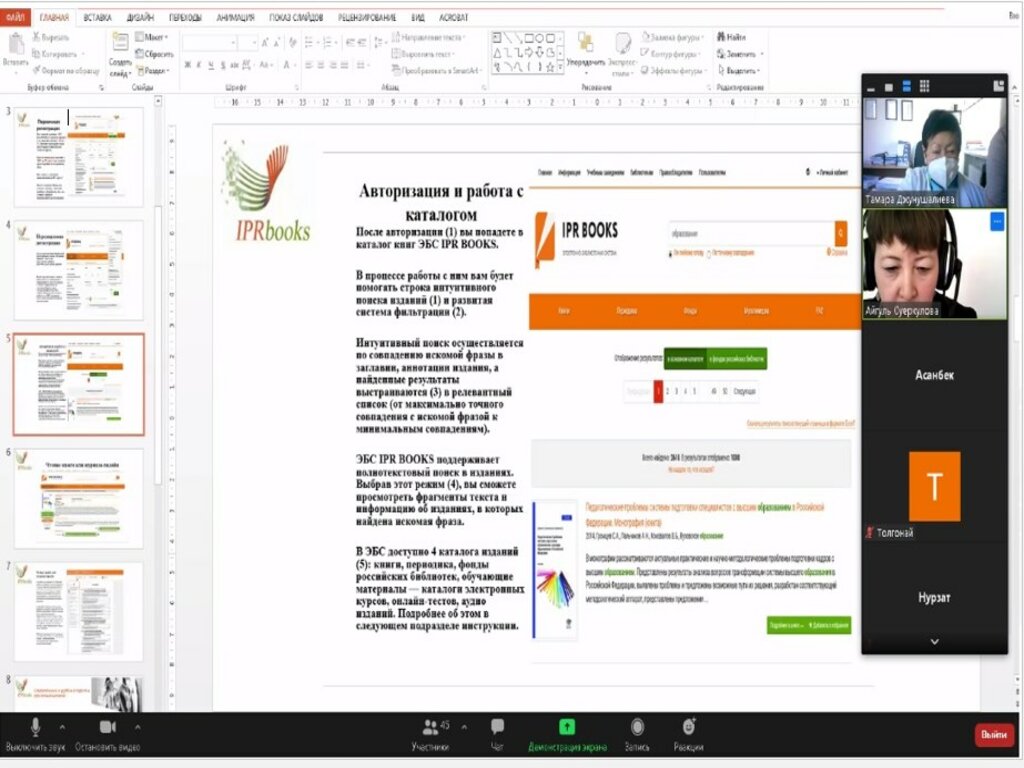Click Сбросить (Reset) slide button
This screenshot has width=1024, height=768.
tap(155, 54)
